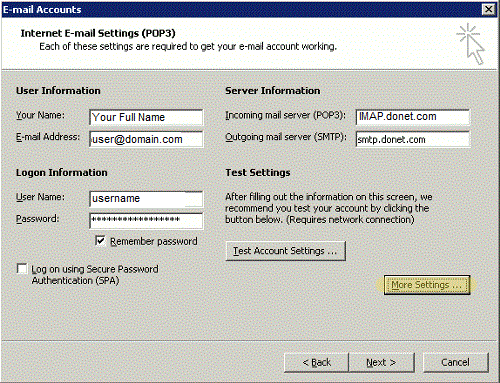Edit the Outgoing mail server (SMTP) field
The height and width of the screenshot is (383, 500).
(x=413, y=139)
